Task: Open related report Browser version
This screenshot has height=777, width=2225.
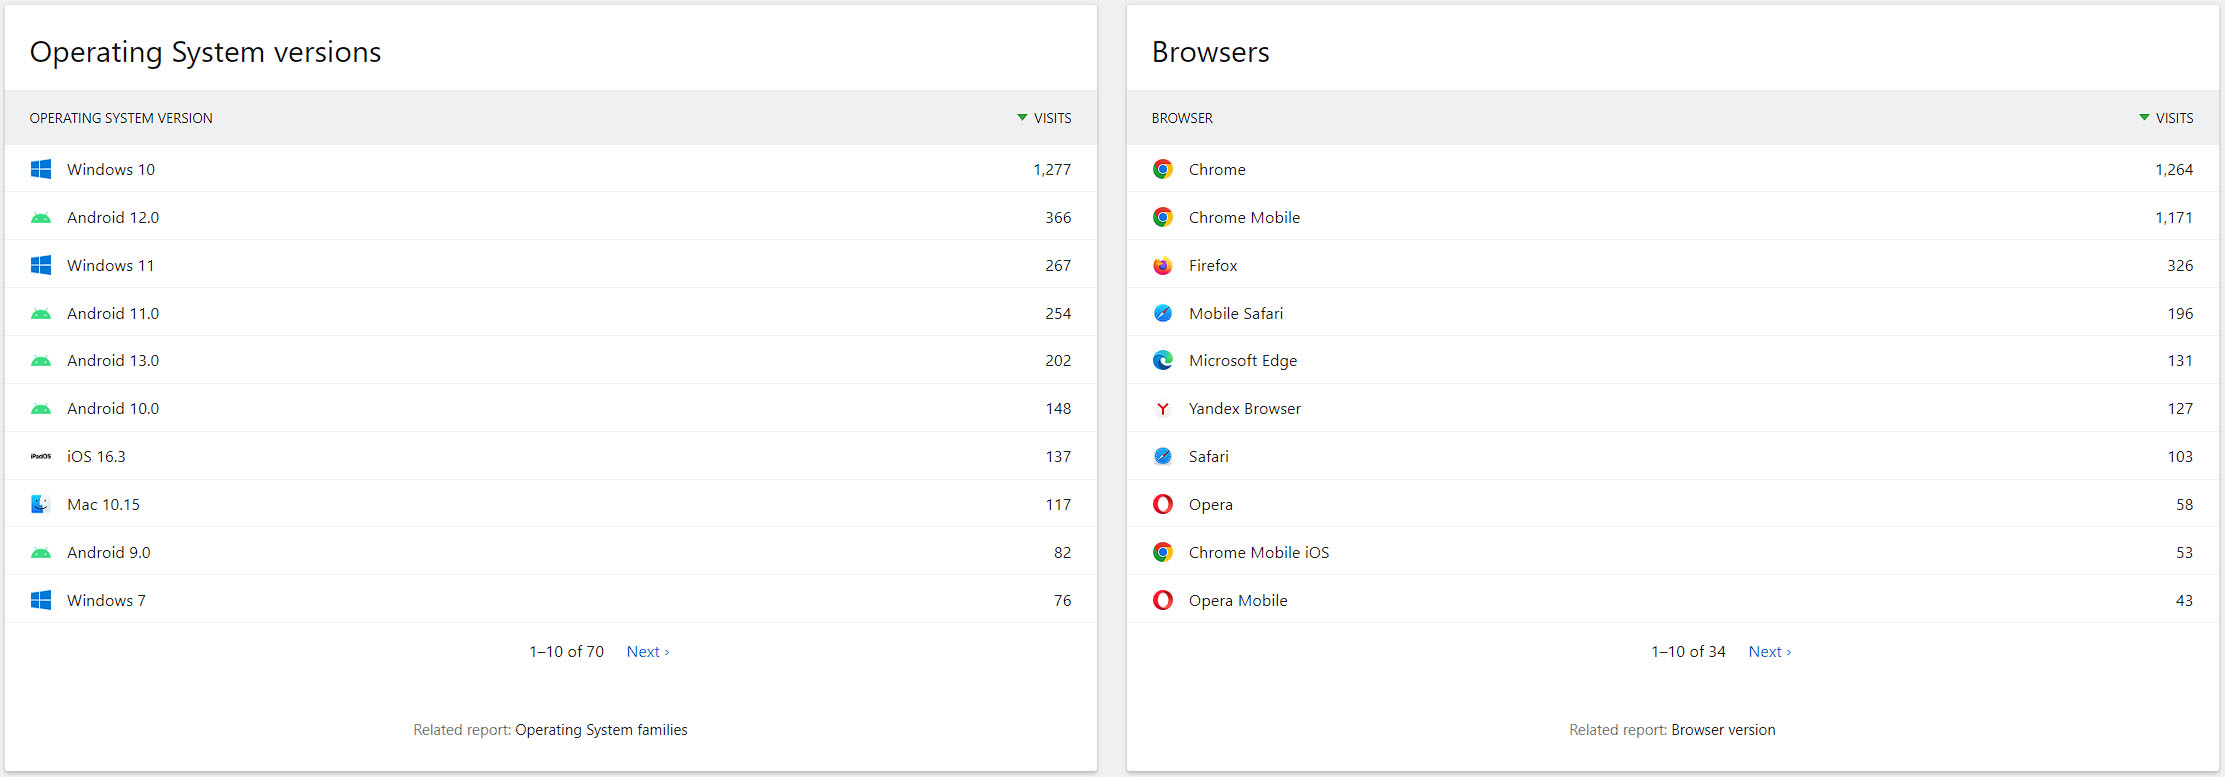Action: [1723, 730]
